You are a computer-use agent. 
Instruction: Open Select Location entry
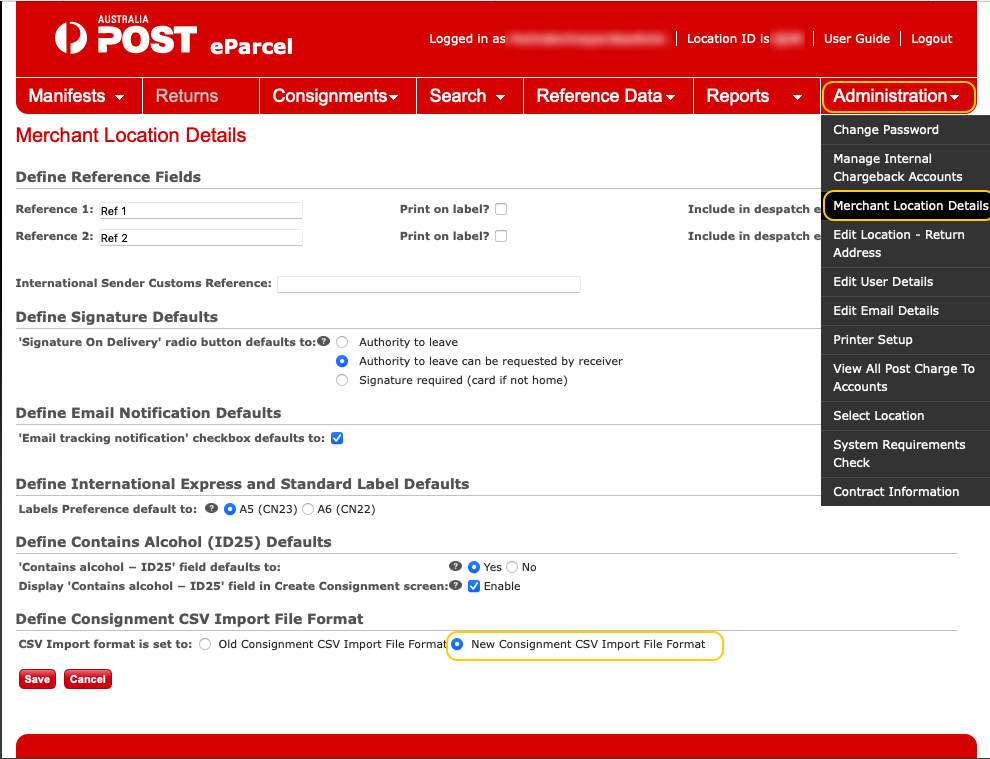tap(905, 415)
